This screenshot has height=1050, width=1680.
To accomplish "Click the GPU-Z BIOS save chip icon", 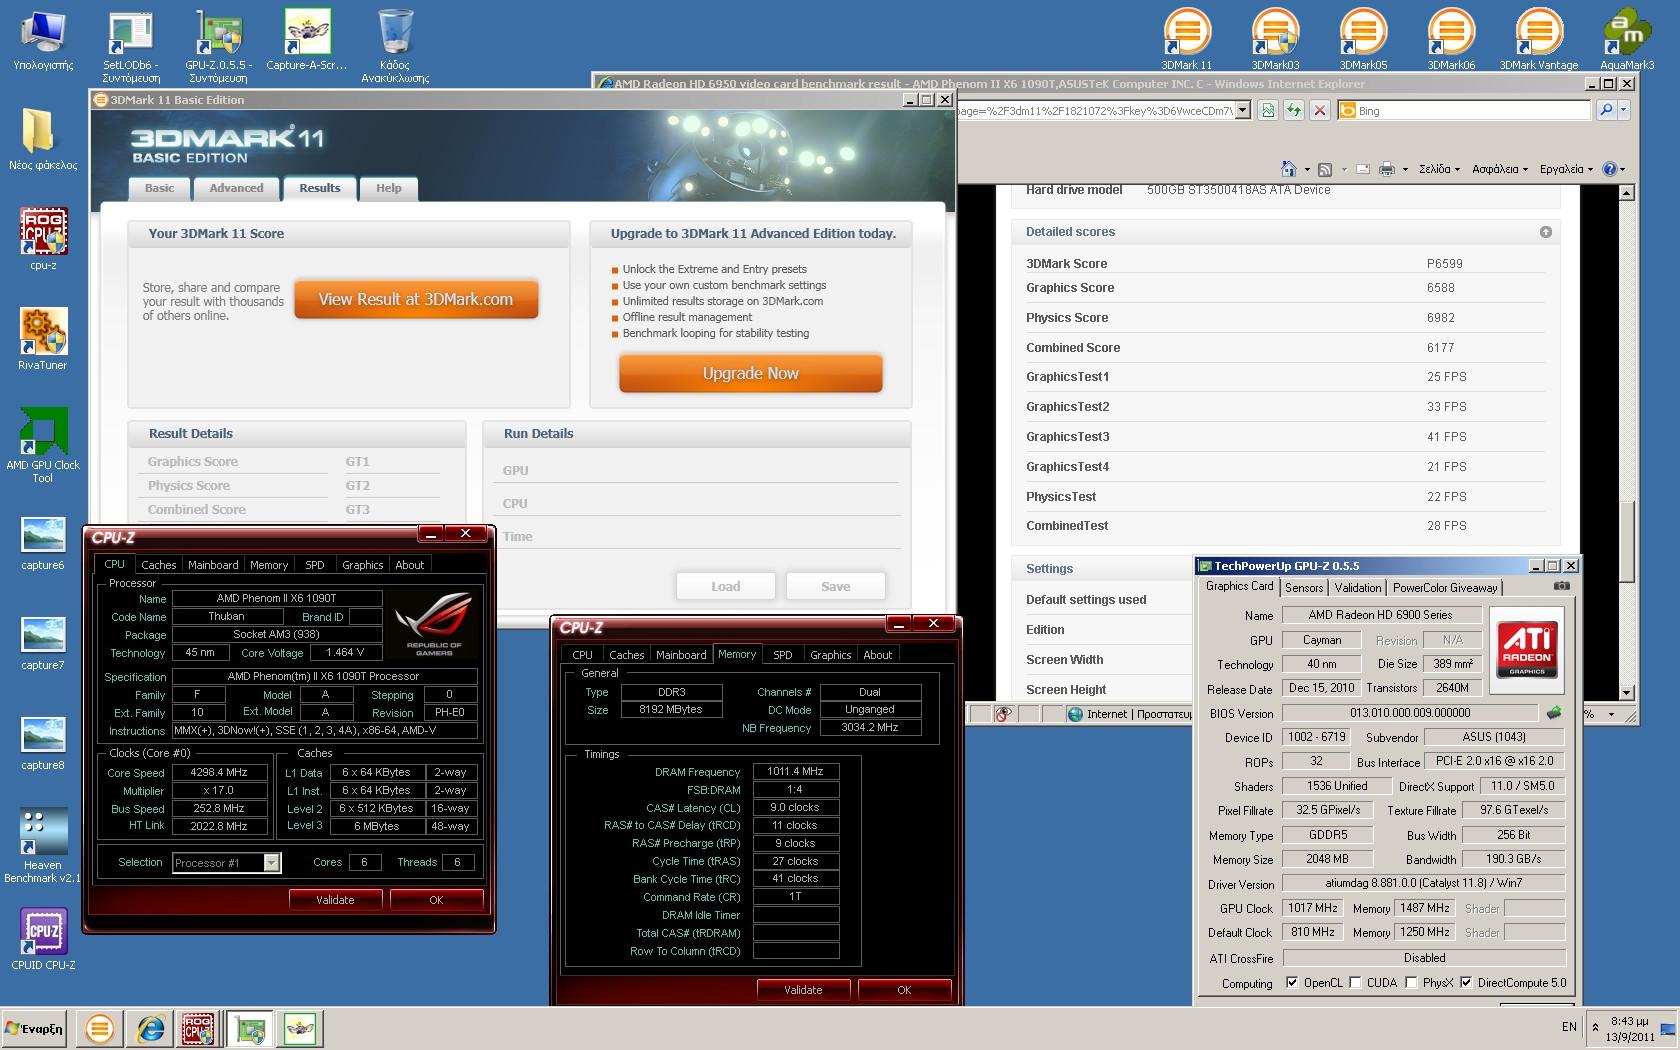I will [1553, 713].
